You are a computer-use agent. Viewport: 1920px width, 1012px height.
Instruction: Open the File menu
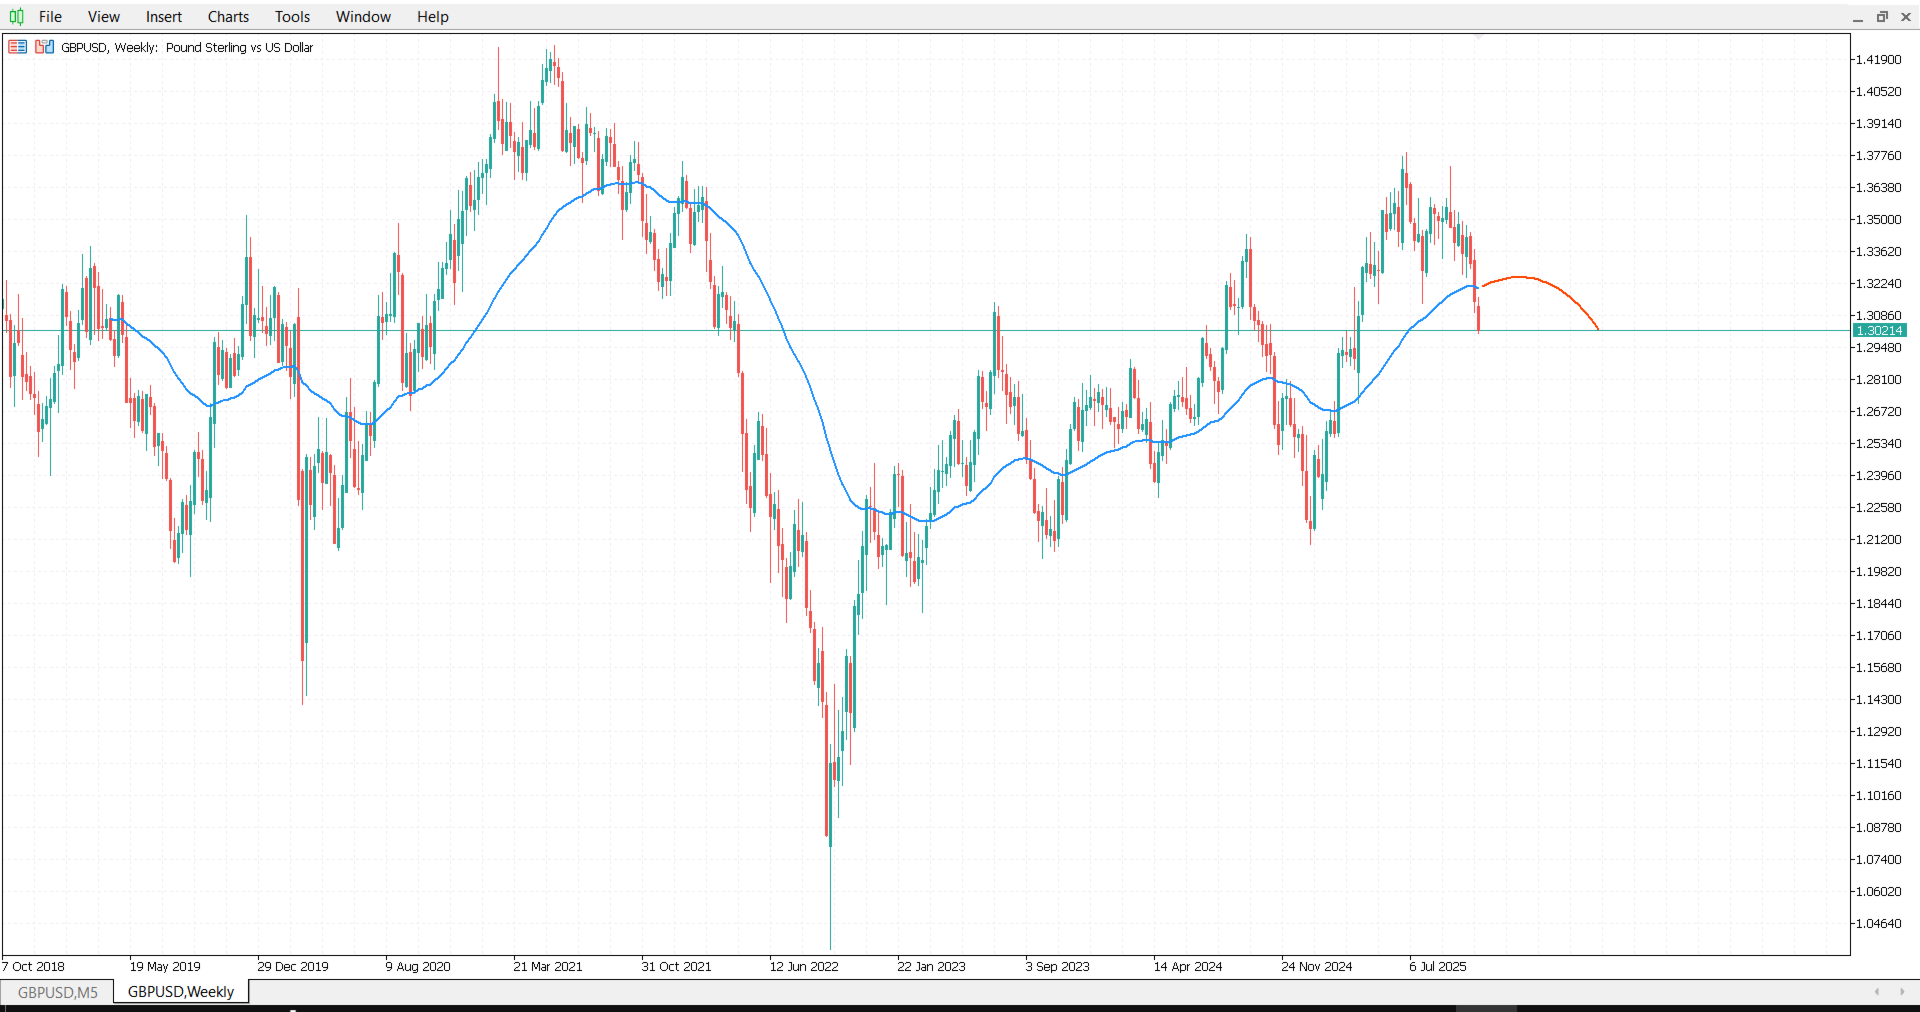(50, 17)
